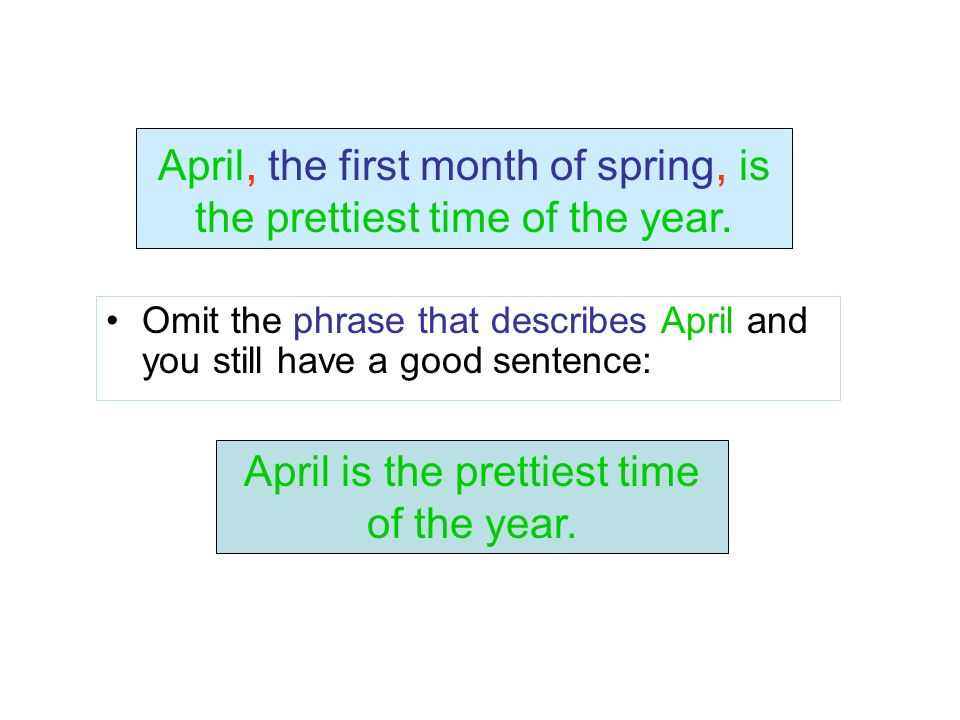
Task: Click the first red comma after April
Action: 251,178
